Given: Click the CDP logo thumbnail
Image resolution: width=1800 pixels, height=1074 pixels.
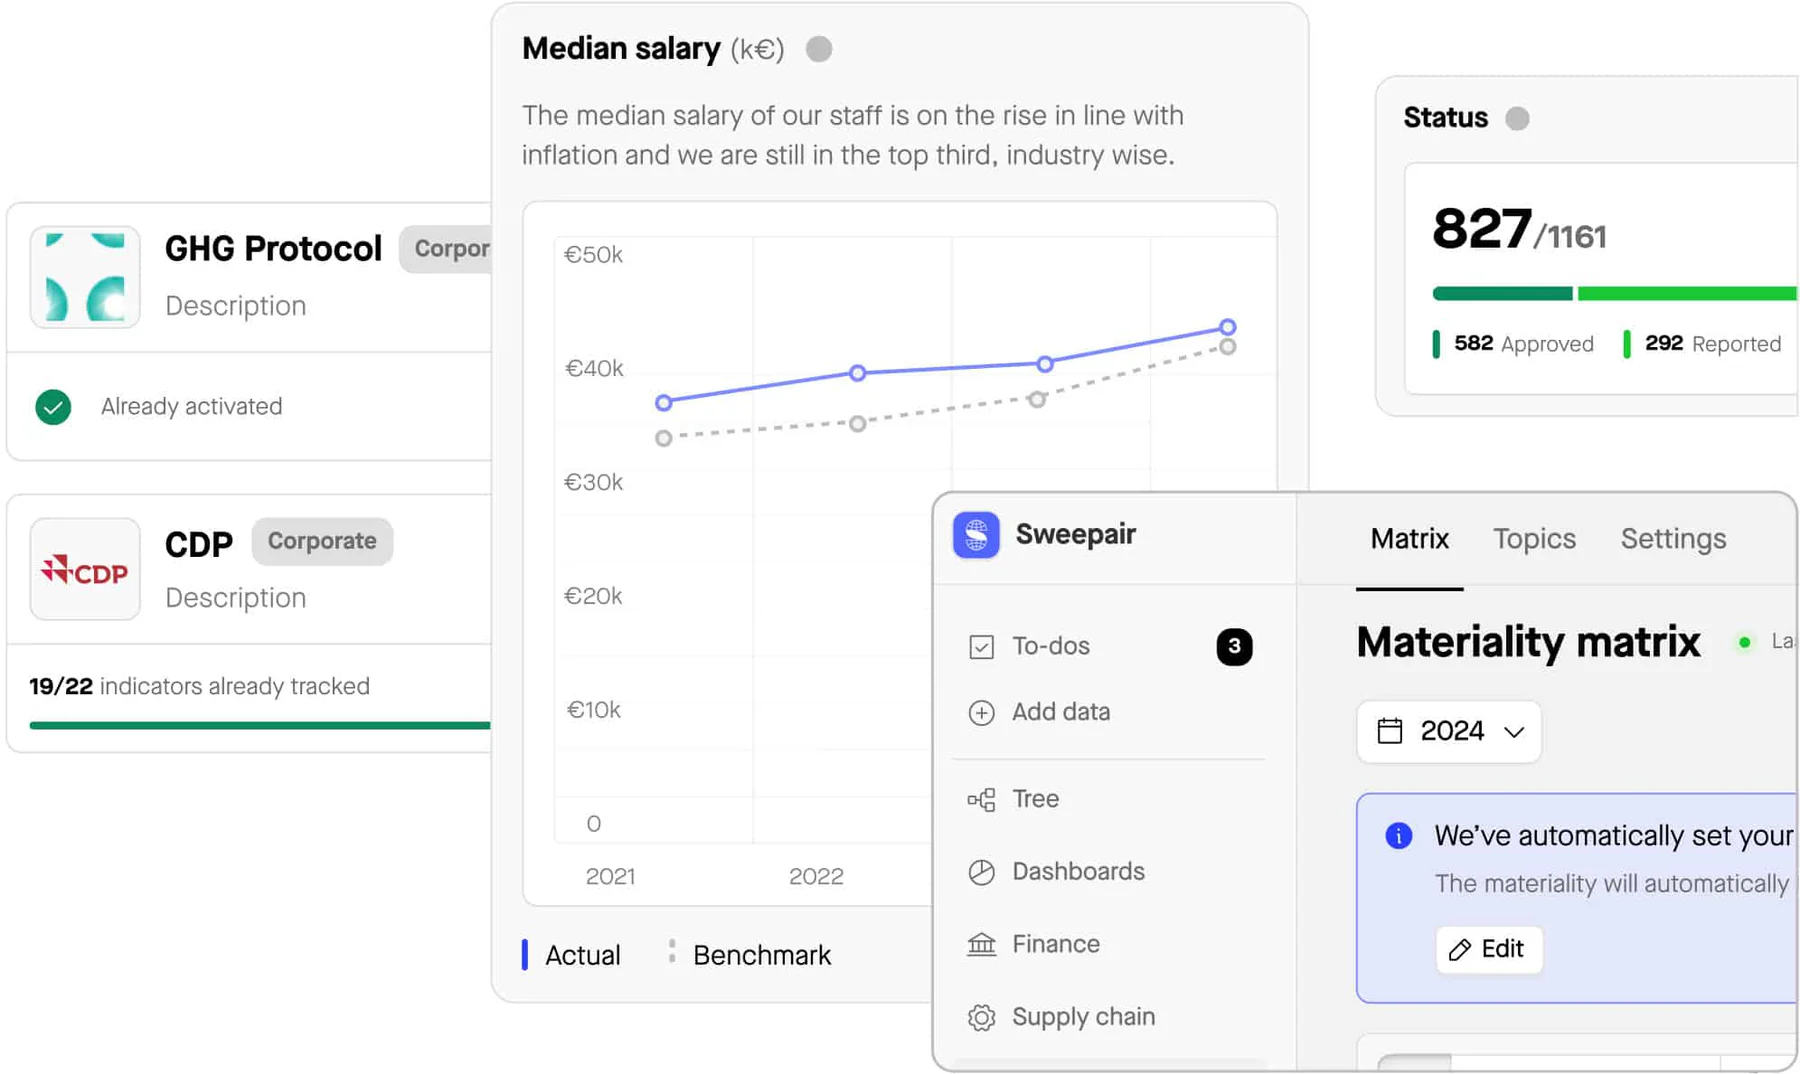Looking at the screenshot, I should [85, 569].
